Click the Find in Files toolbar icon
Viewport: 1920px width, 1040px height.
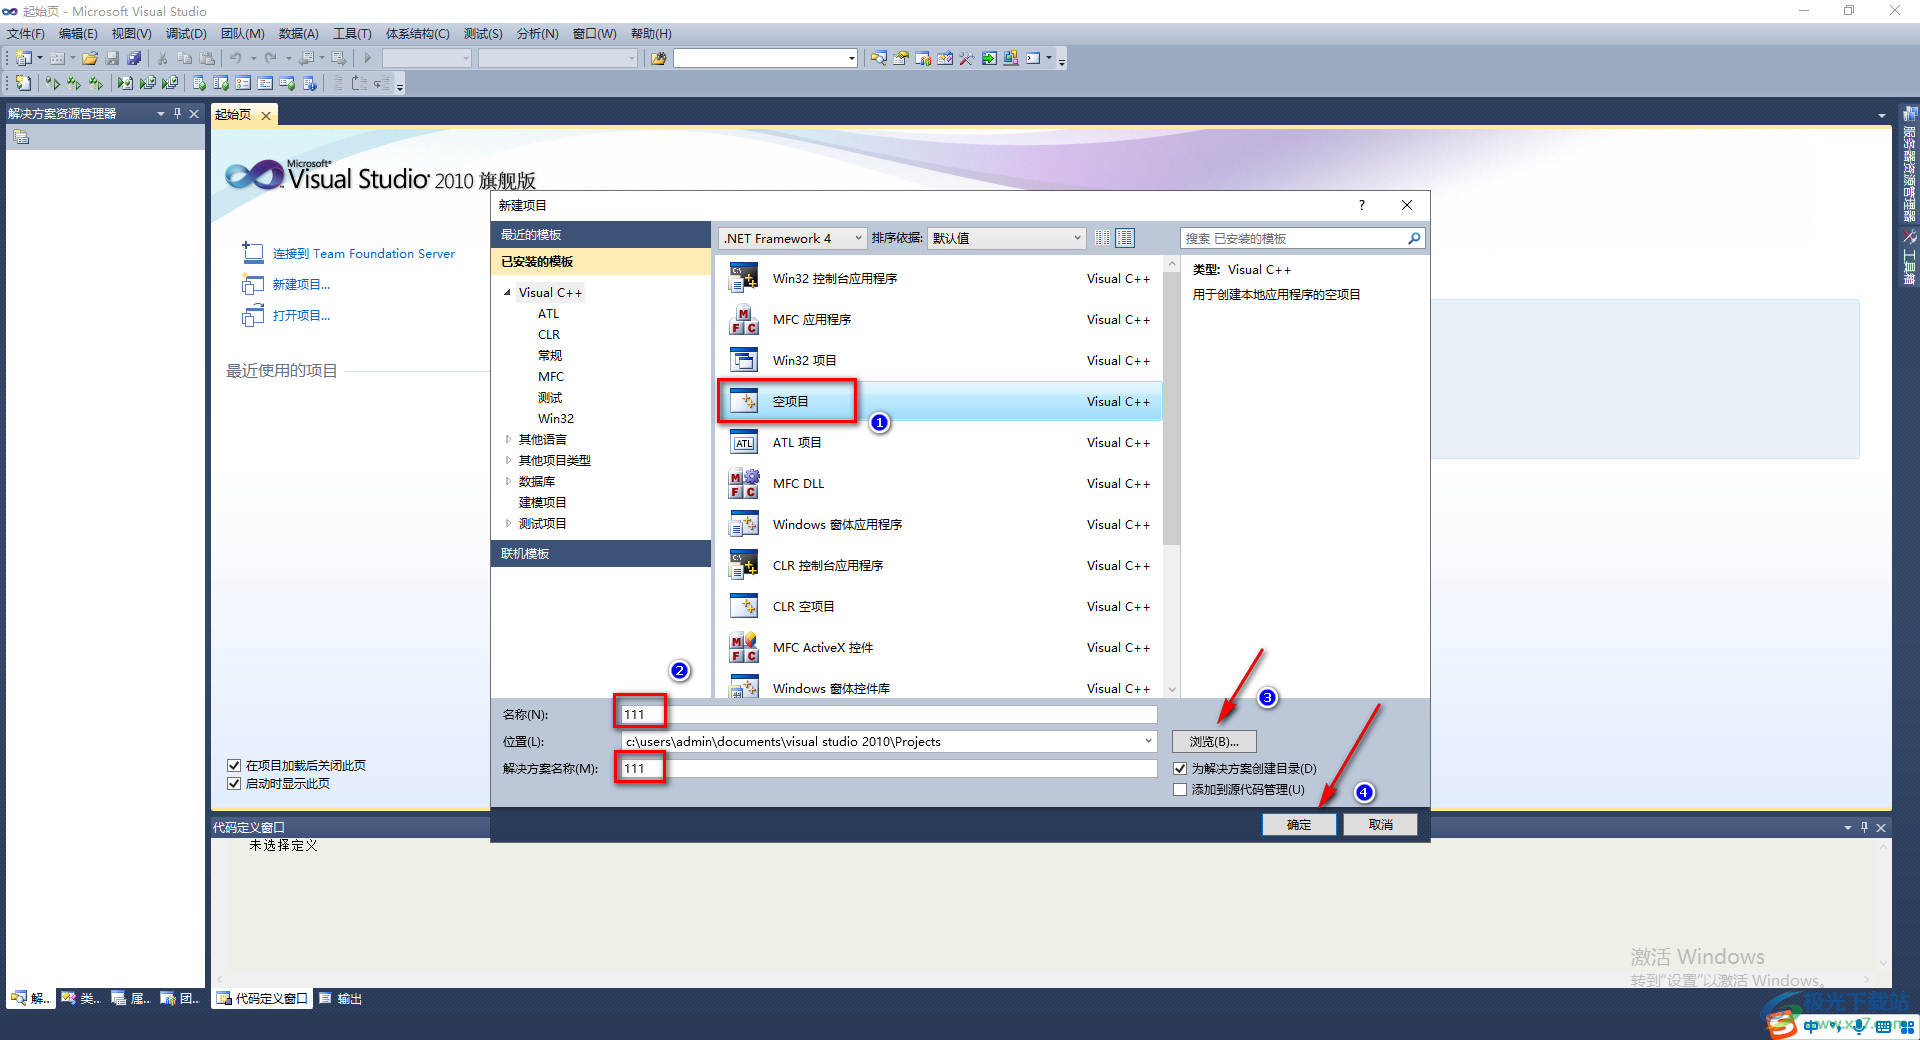pos(658,58)
